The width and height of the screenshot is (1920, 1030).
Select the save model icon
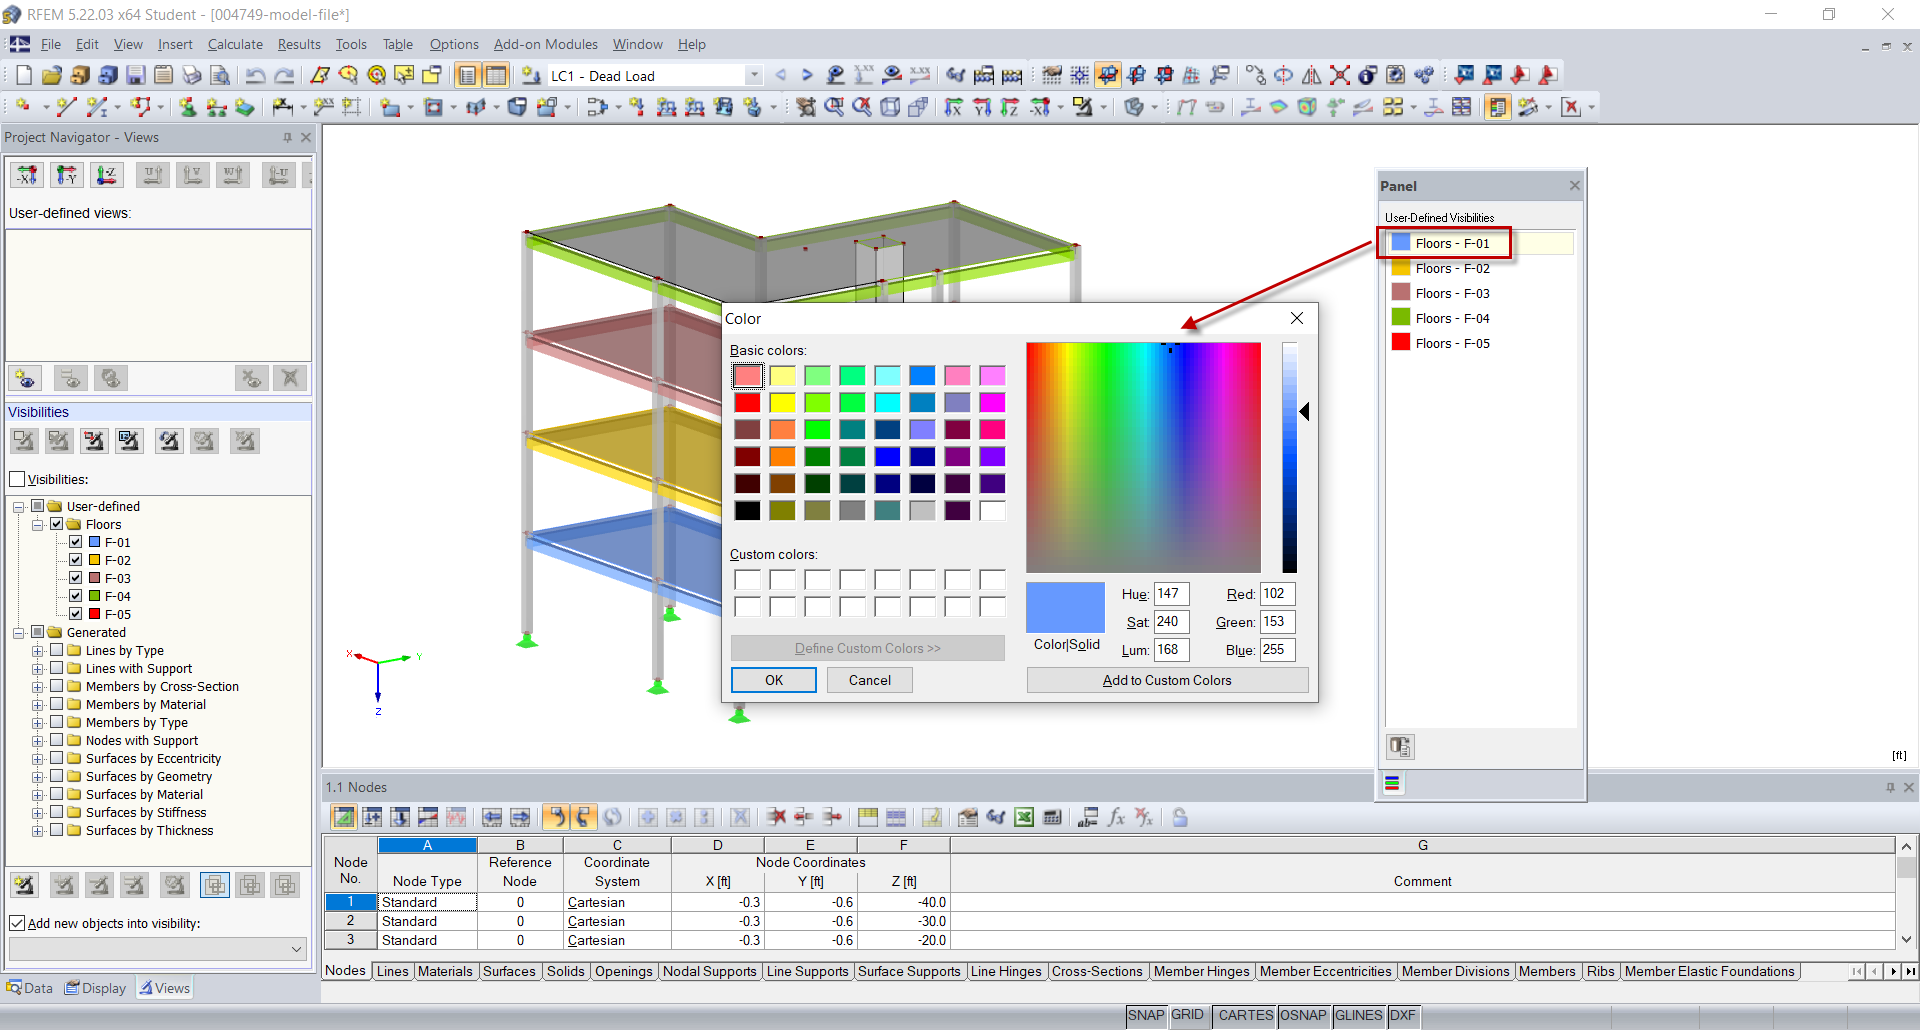tap(135, 74)
